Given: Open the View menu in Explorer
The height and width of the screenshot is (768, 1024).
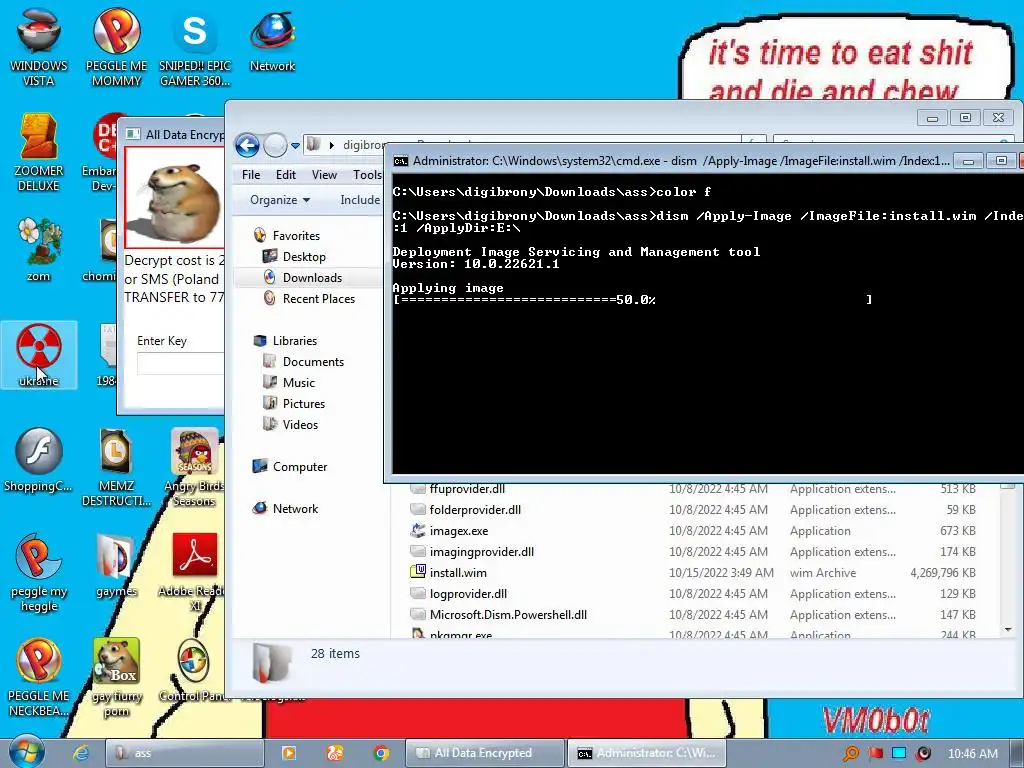Looking at the screenshot, I should click(x=324, y=174).
